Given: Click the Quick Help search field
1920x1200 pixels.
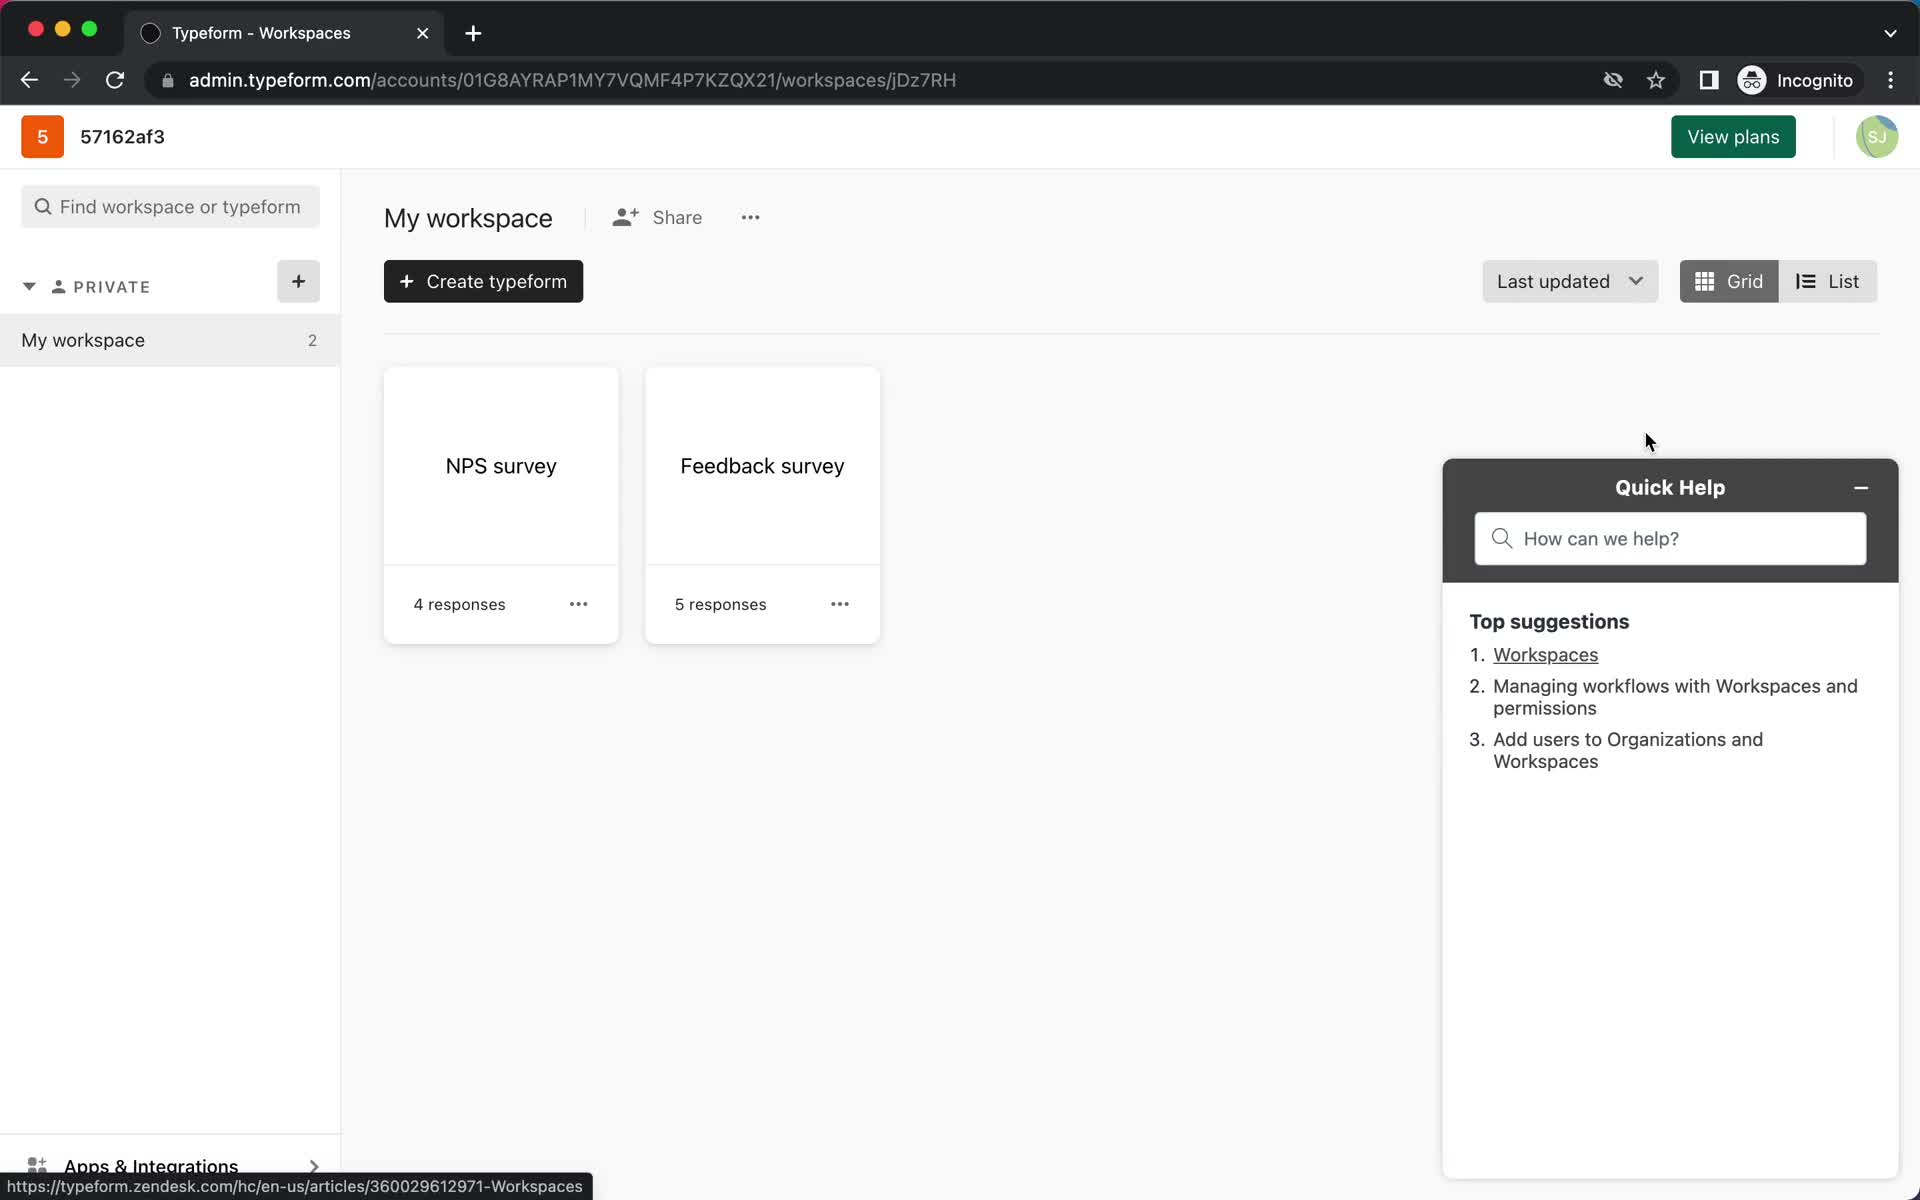Looking at the screenshot, I should [x=1670, y=538].
